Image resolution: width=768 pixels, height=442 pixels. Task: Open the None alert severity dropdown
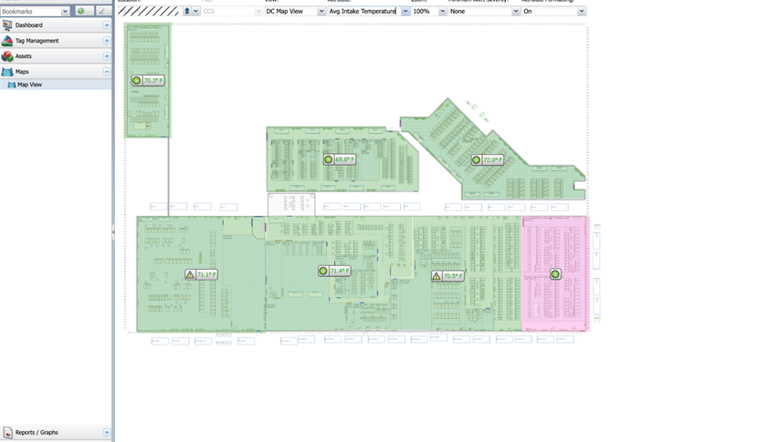point(516,11)
